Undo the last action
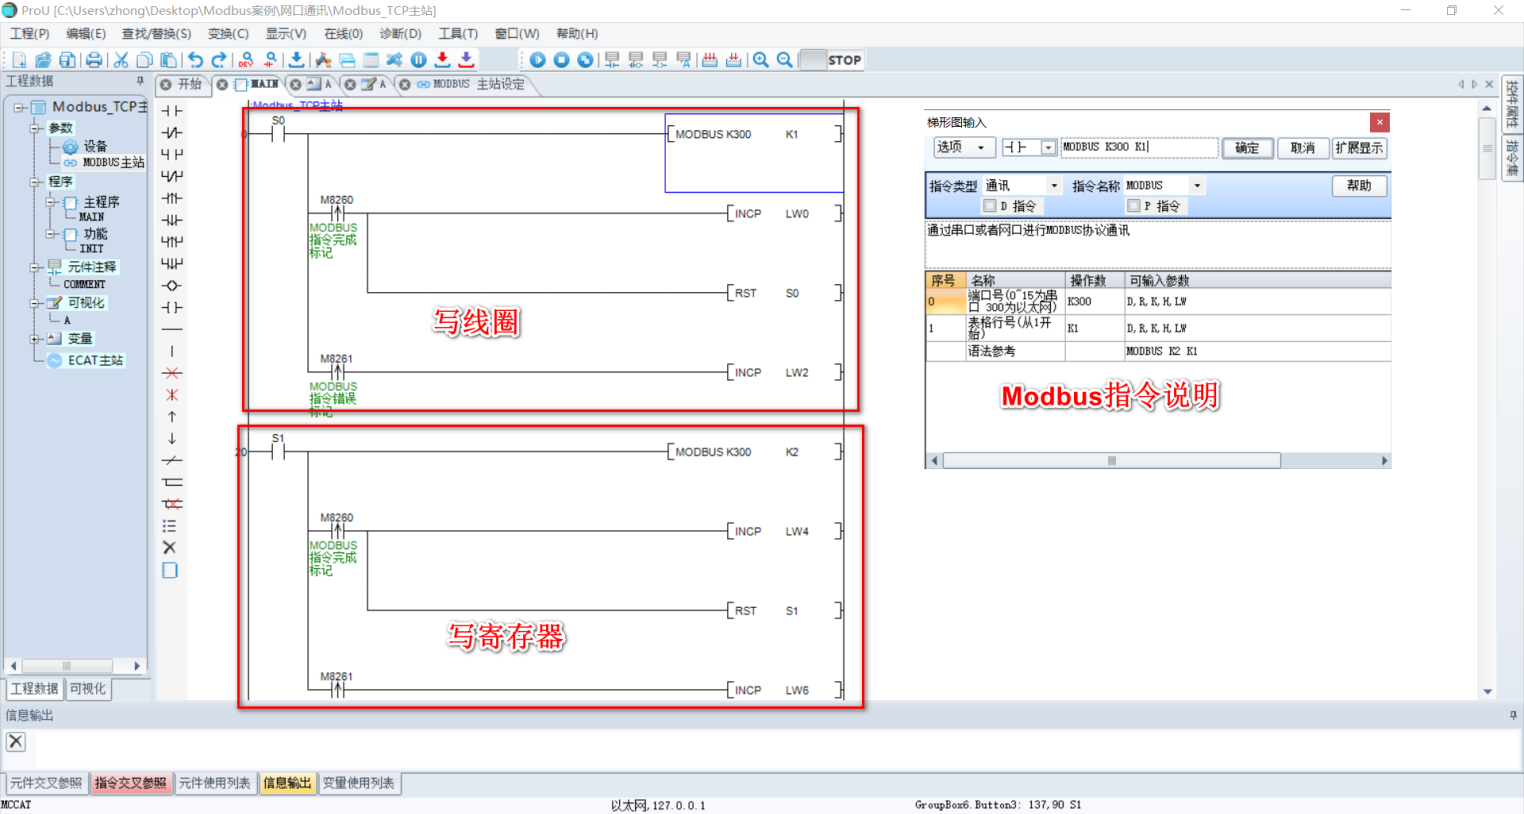1524x814 pixels. point(195,60)
